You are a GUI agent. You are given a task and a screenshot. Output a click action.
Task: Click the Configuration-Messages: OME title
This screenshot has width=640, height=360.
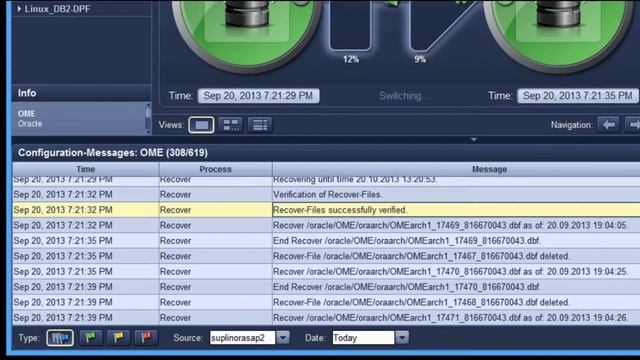pyautogui.click(x=113, y=153)
